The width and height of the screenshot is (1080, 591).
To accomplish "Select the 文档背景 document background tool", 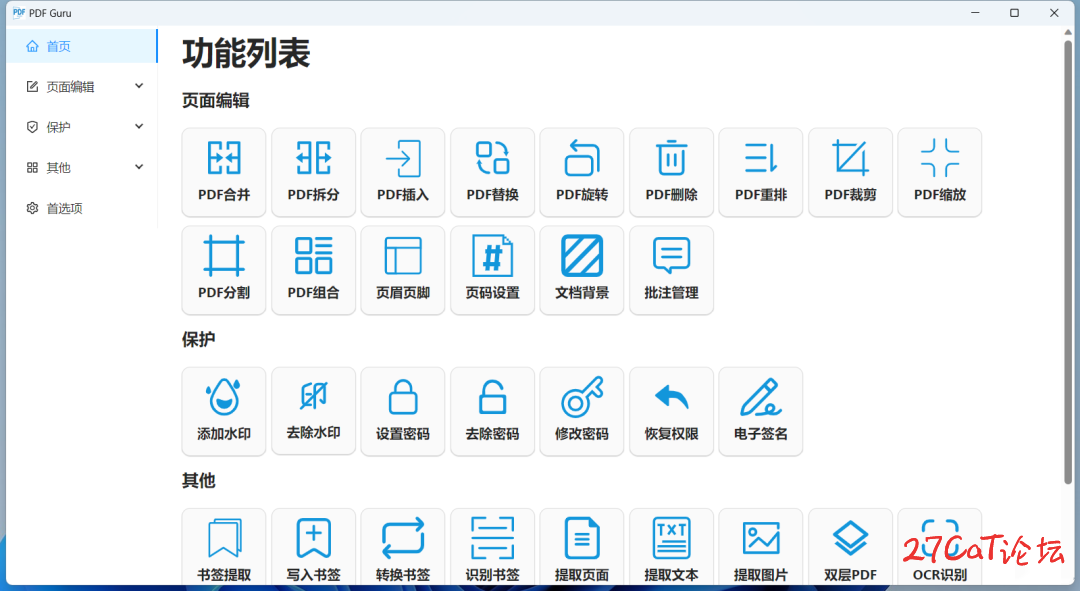I will [x=582, y=270].
